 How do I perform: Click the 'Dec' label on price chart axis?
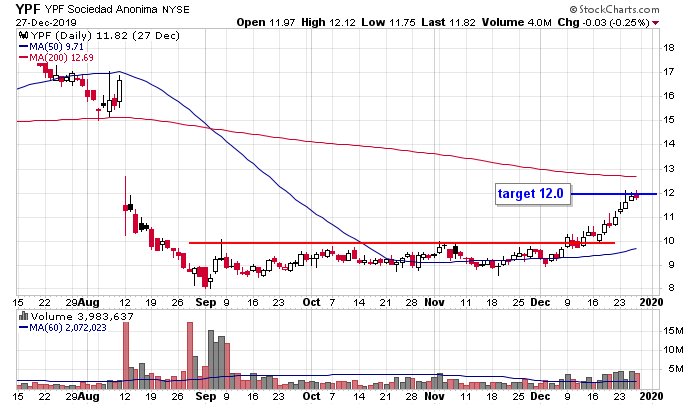coord(540,302)
